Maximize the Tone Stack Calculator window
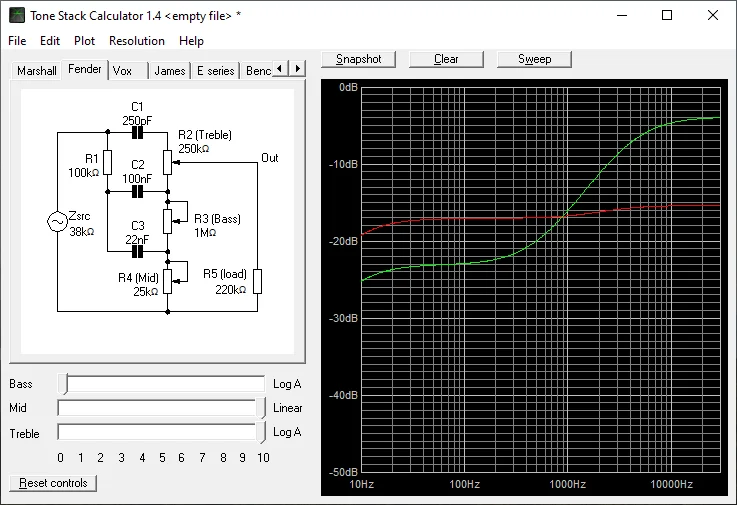 pyautogui.click(x=666, y=16)
